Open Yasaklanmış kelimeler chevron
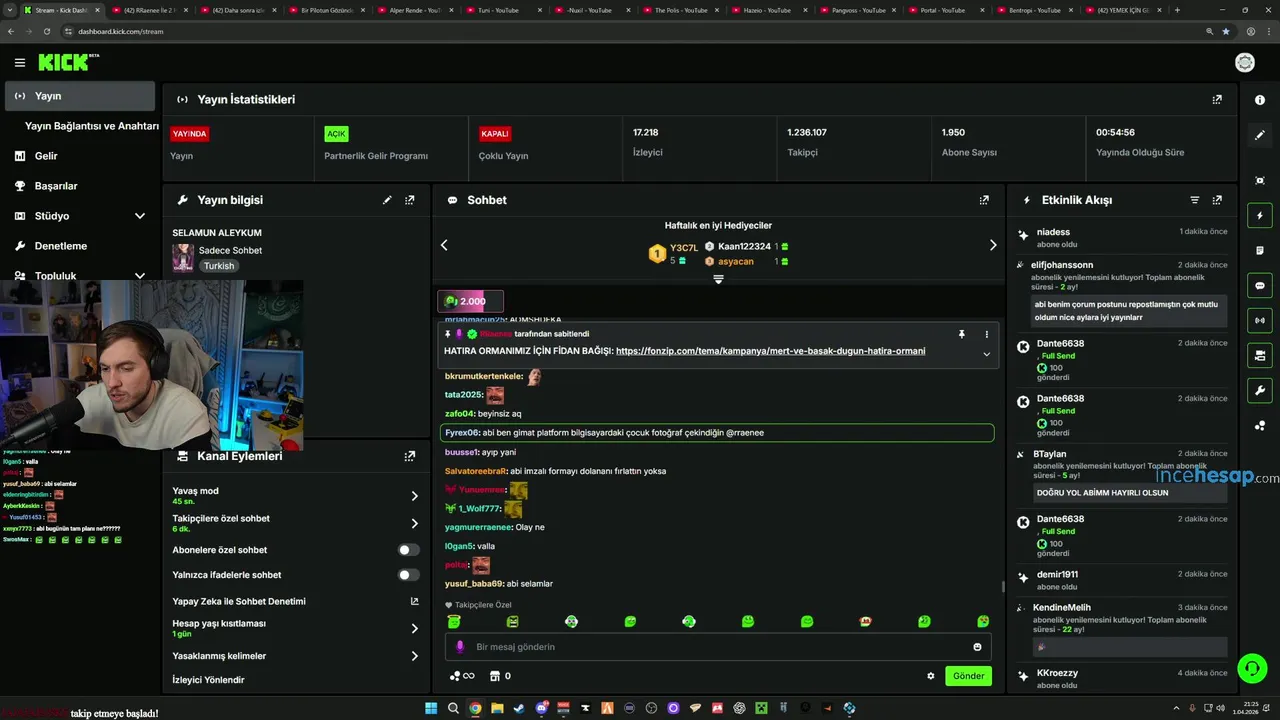 click(414, 656)
